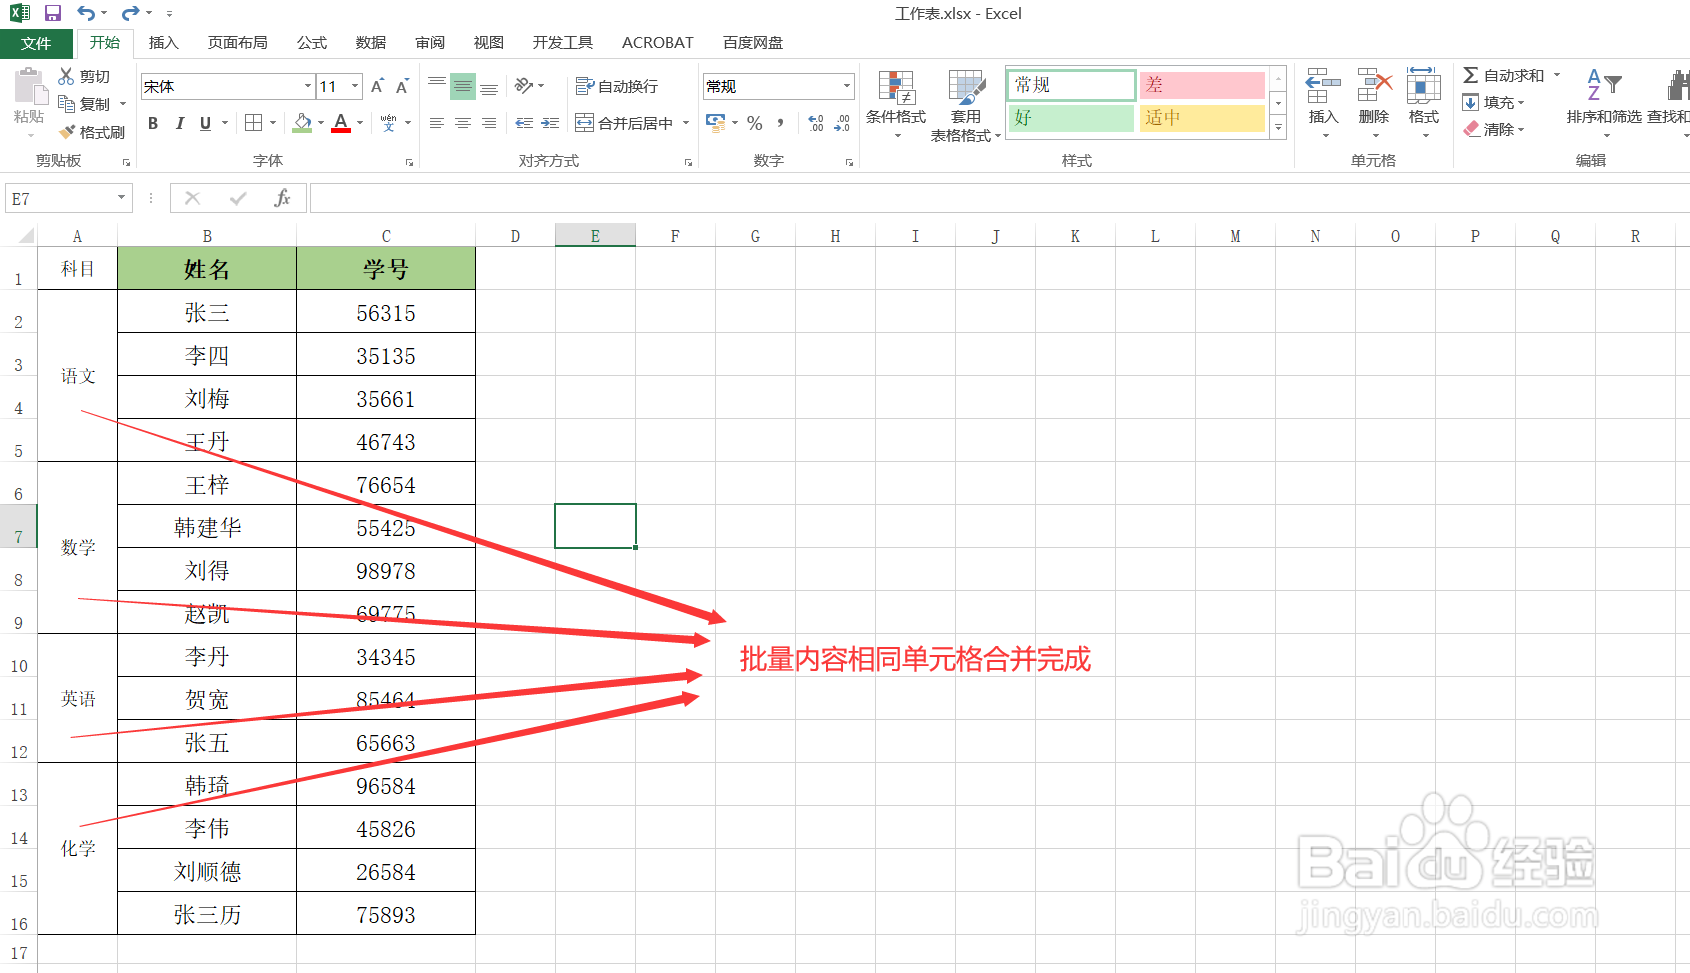The height and width of the screenshot is (973, 1690).
Task: Open the font name dropdown 宋体
Action: pyautogui.click(x=308, y=86)
